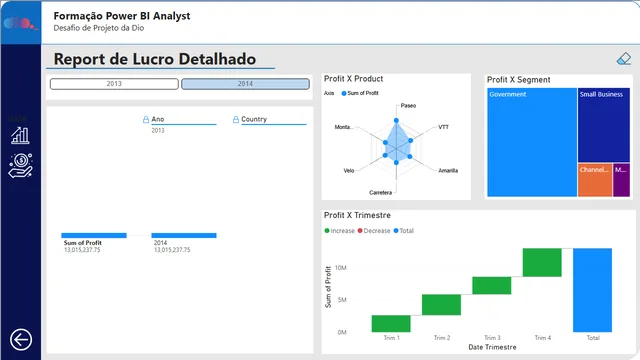
Task: Click Sum of Profit radar legend item
Action: click(360, 93)
